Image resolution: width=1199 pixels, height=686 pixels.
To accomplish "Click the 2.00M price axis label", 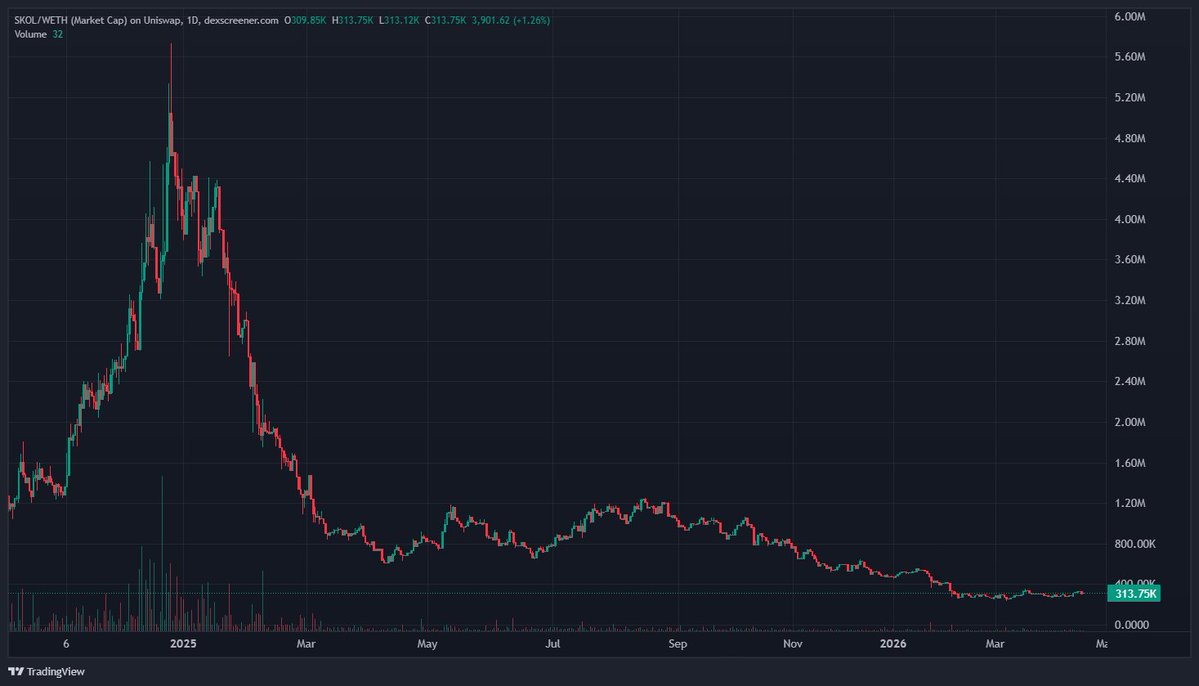I will pos(1129,421).
